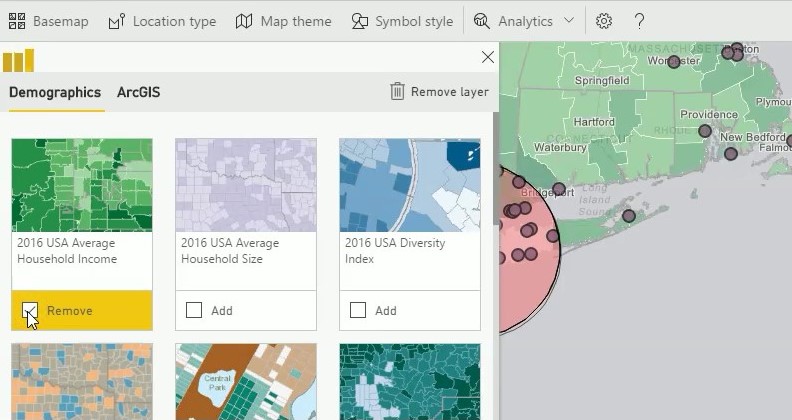The height and width of the screenshot is (420, 792).
Task: Close the layer panel with X
Action: [488, 58]
